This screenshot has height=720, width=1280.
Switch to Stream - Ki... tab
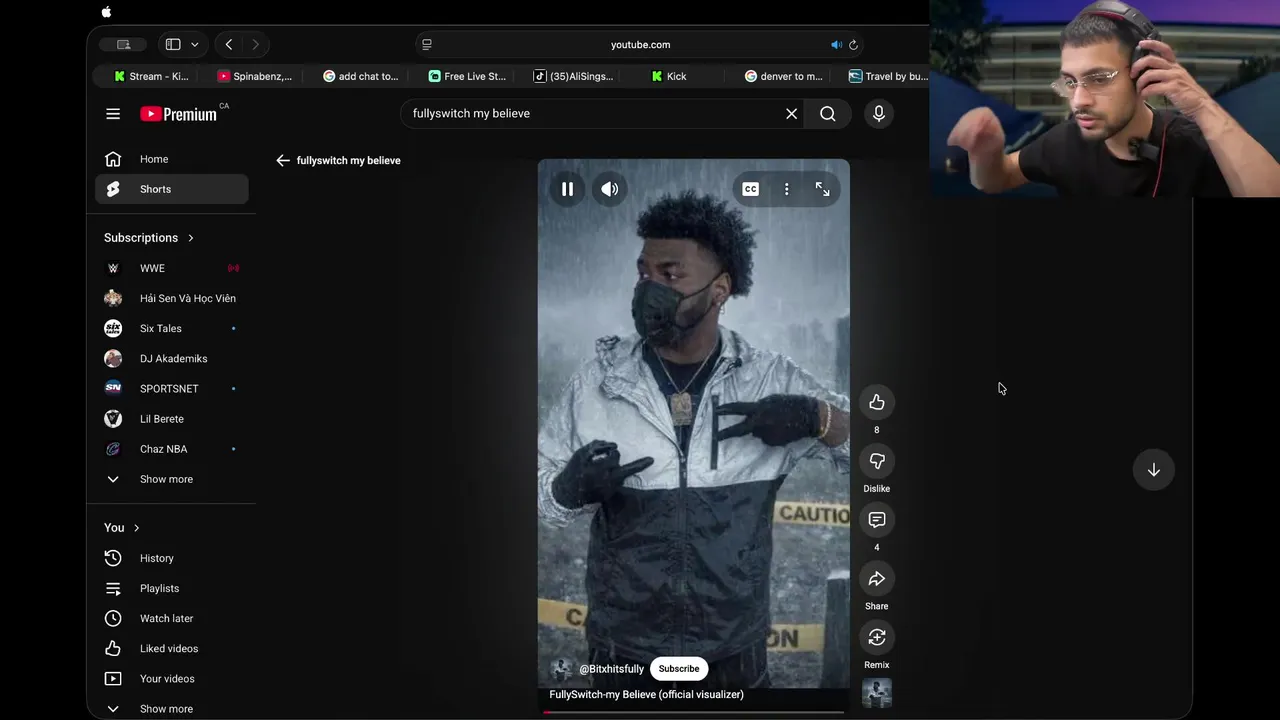click(x=151, y=76)
